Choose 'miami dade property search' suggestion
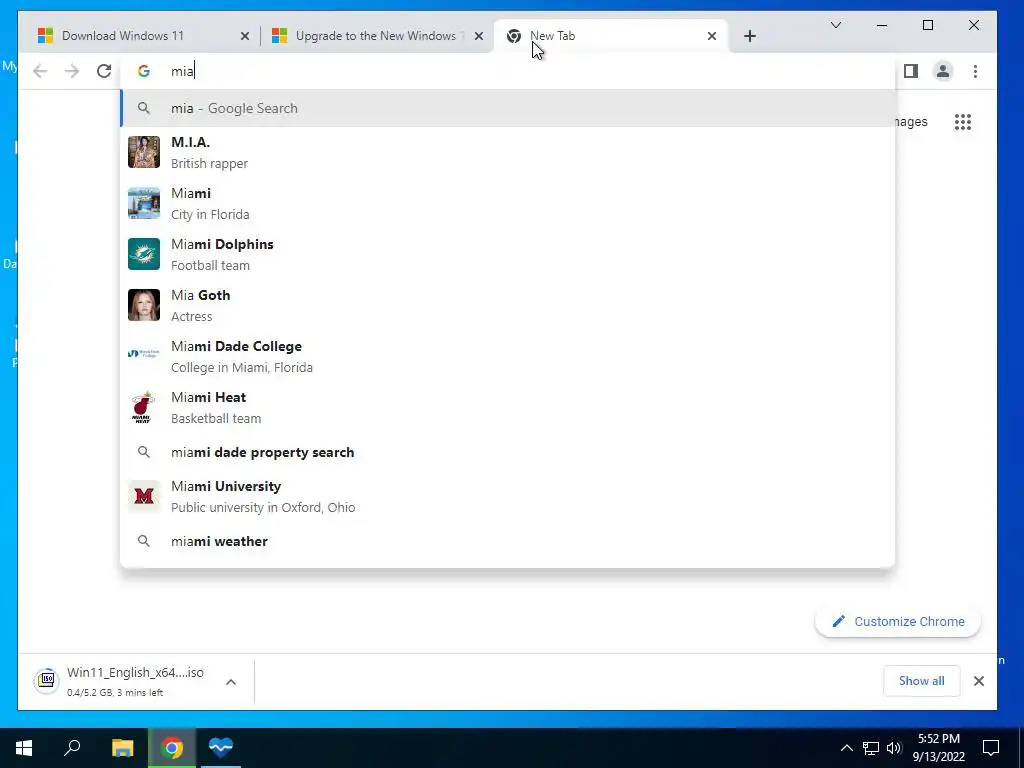 507,452
